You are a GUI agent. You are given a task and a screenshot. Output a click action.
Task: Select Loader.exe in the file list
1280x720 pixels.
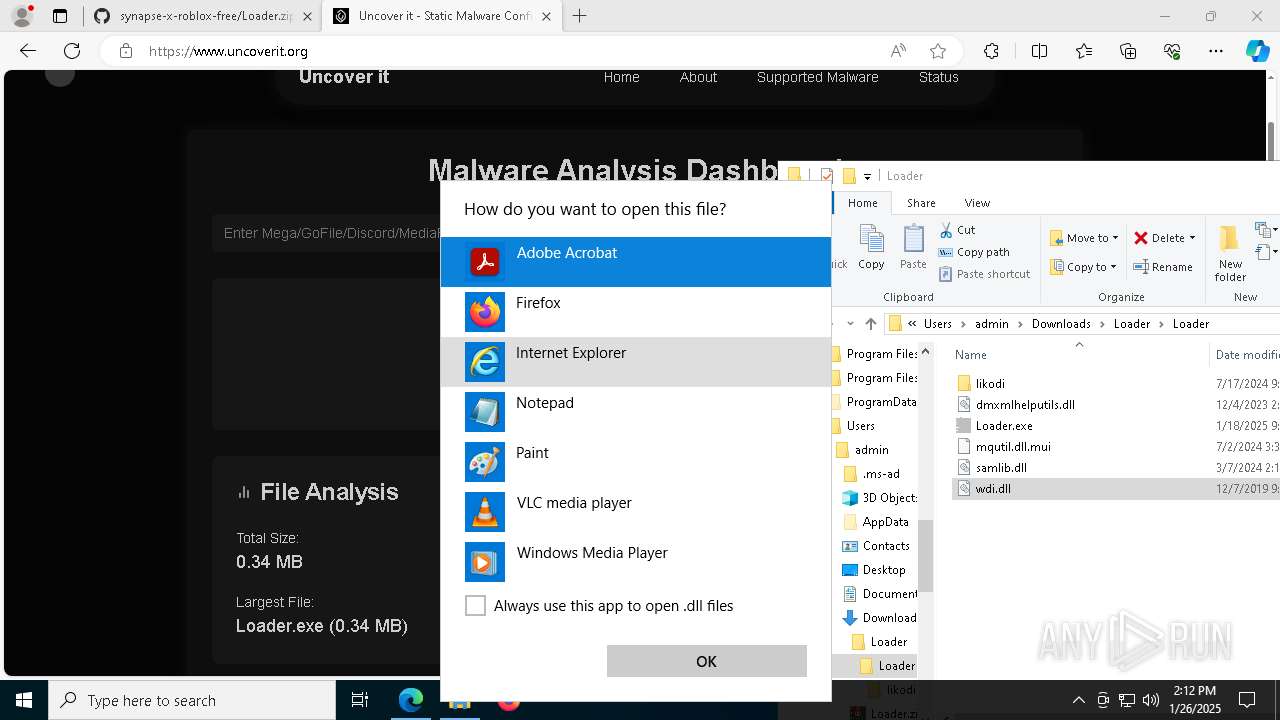tap(1004, 426)
